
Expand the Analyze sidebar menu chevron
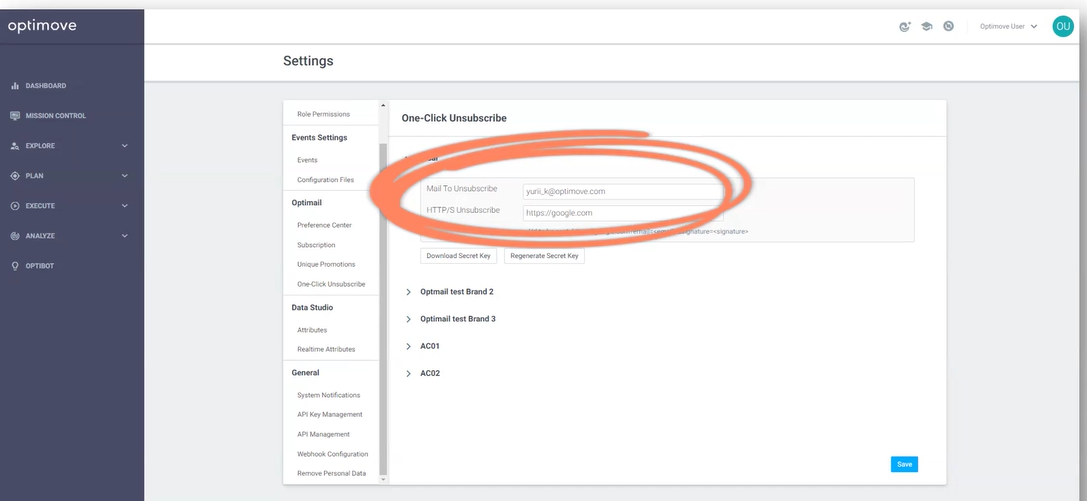125,236
